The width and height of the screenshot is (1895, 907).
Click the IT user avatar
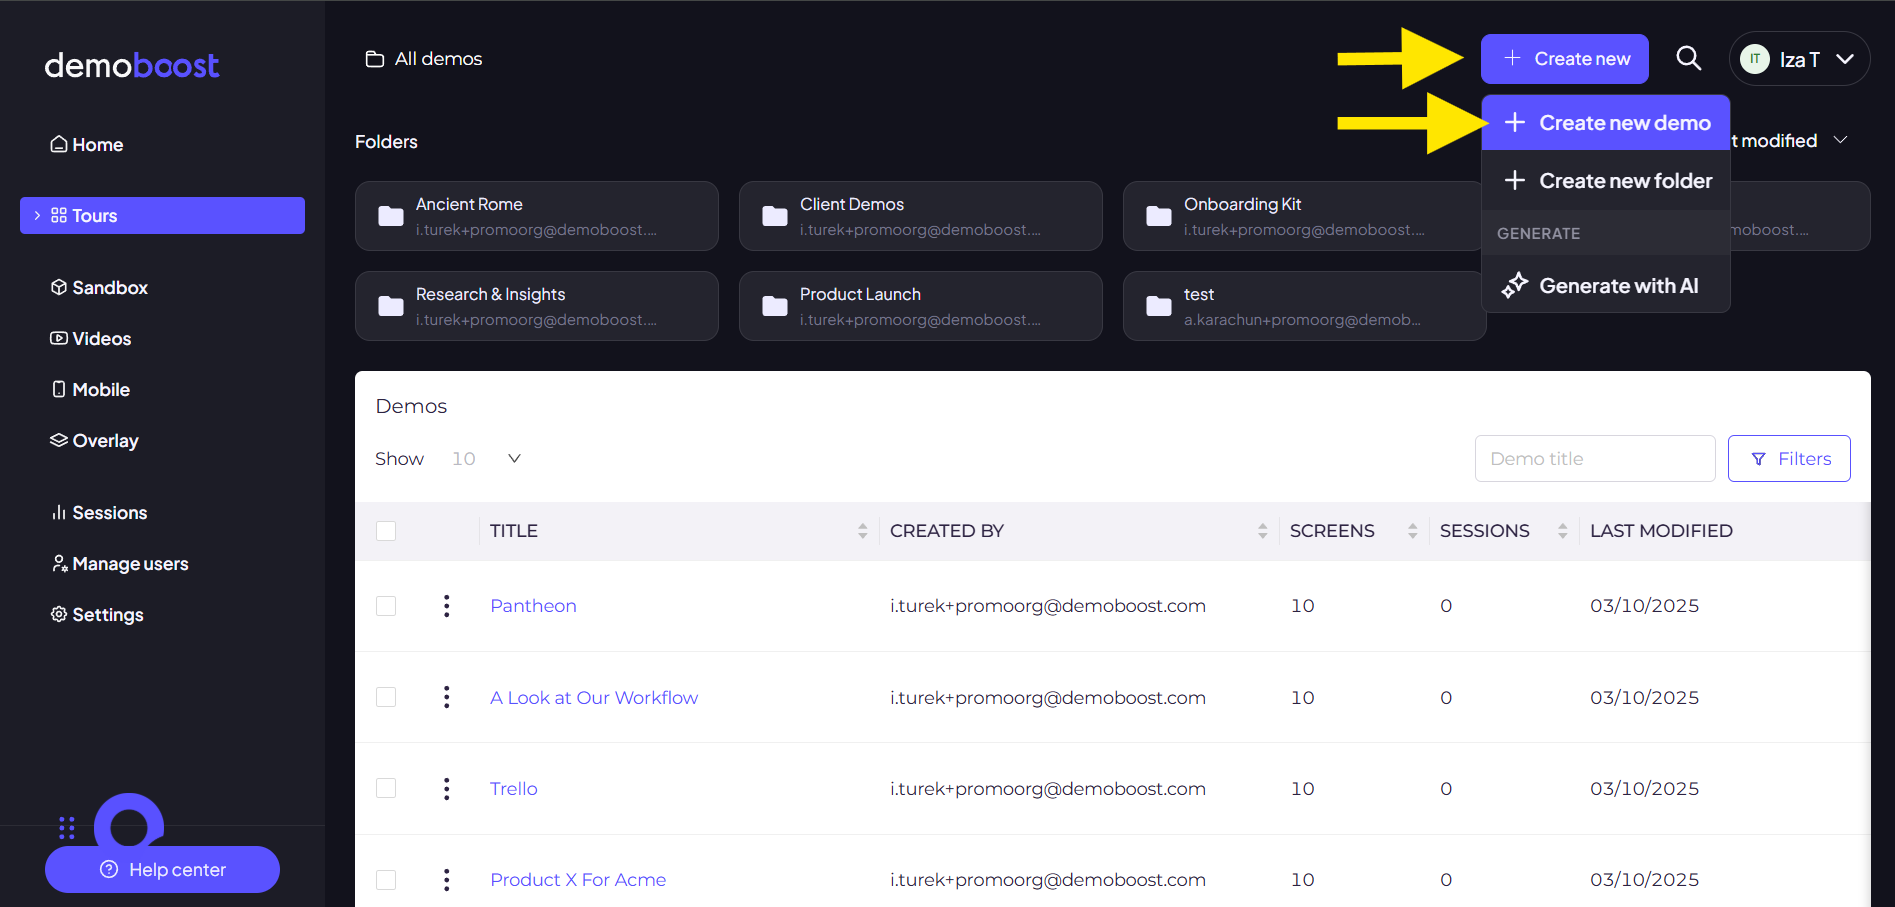point(1754,59)
